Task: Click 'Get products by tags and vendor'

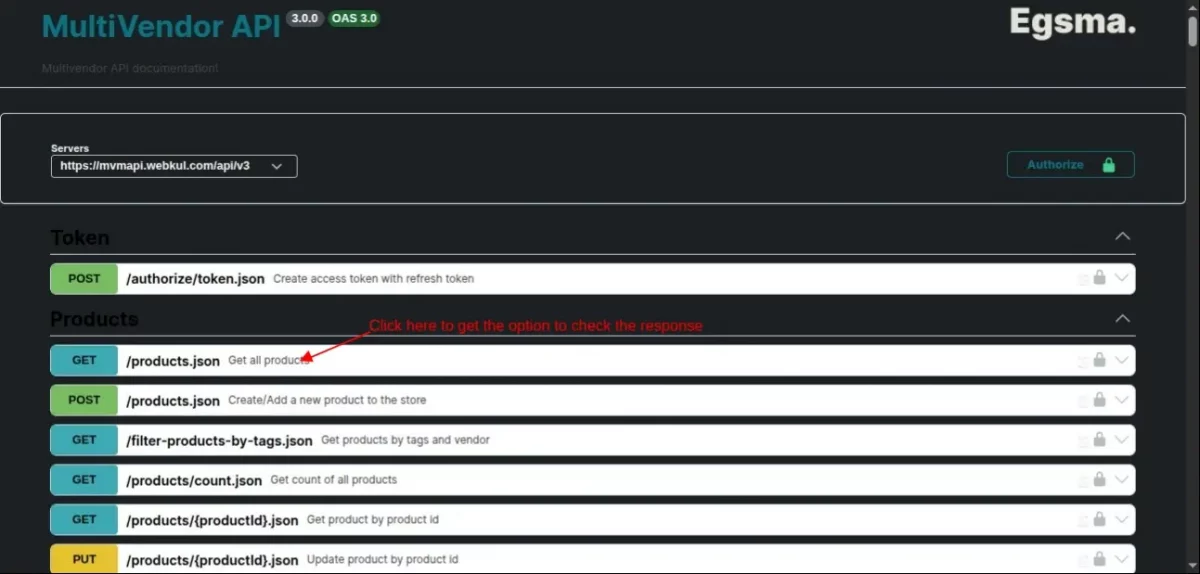Action: [x=405, y=440]
